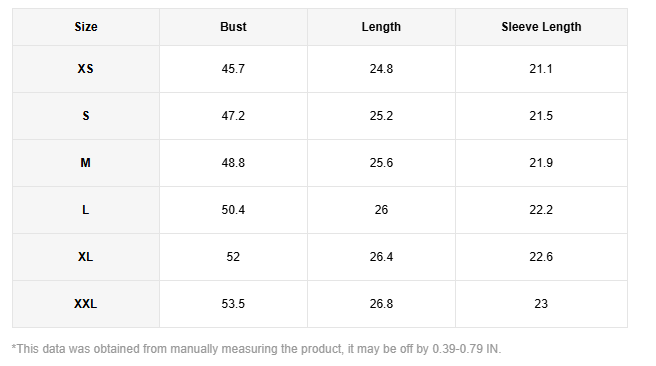Screen dimensions: 656x366
Task: Select the M size row label
Action: pyautogui.click(x=86, y=163)
